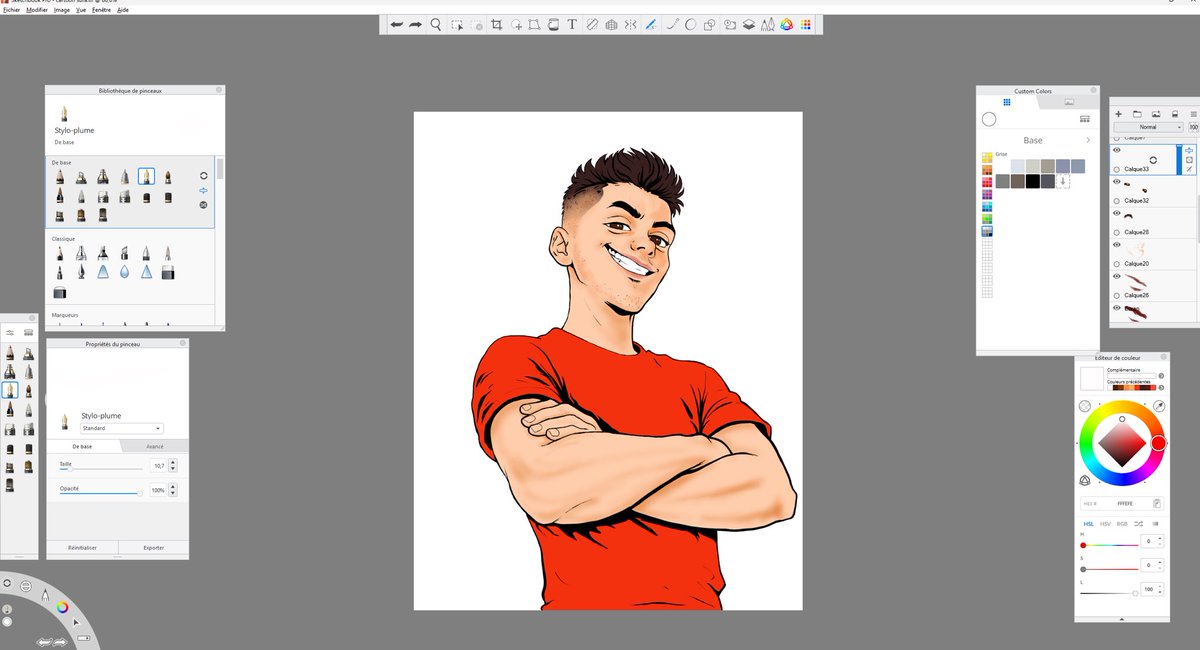Hide the Calque32 layer

[x=1116, y=182]
